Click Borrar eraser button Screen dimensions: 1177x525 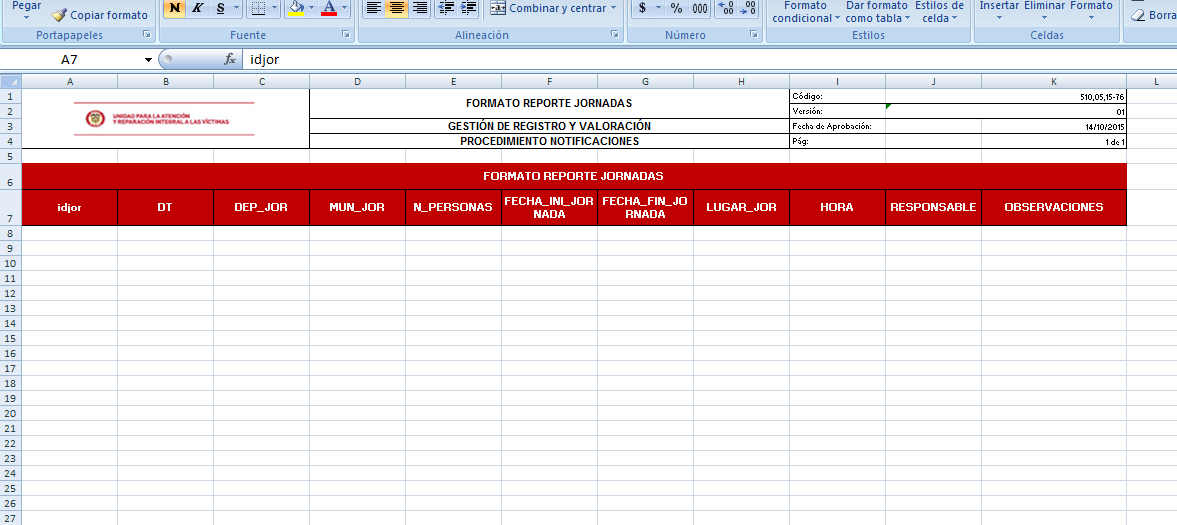1153,15
